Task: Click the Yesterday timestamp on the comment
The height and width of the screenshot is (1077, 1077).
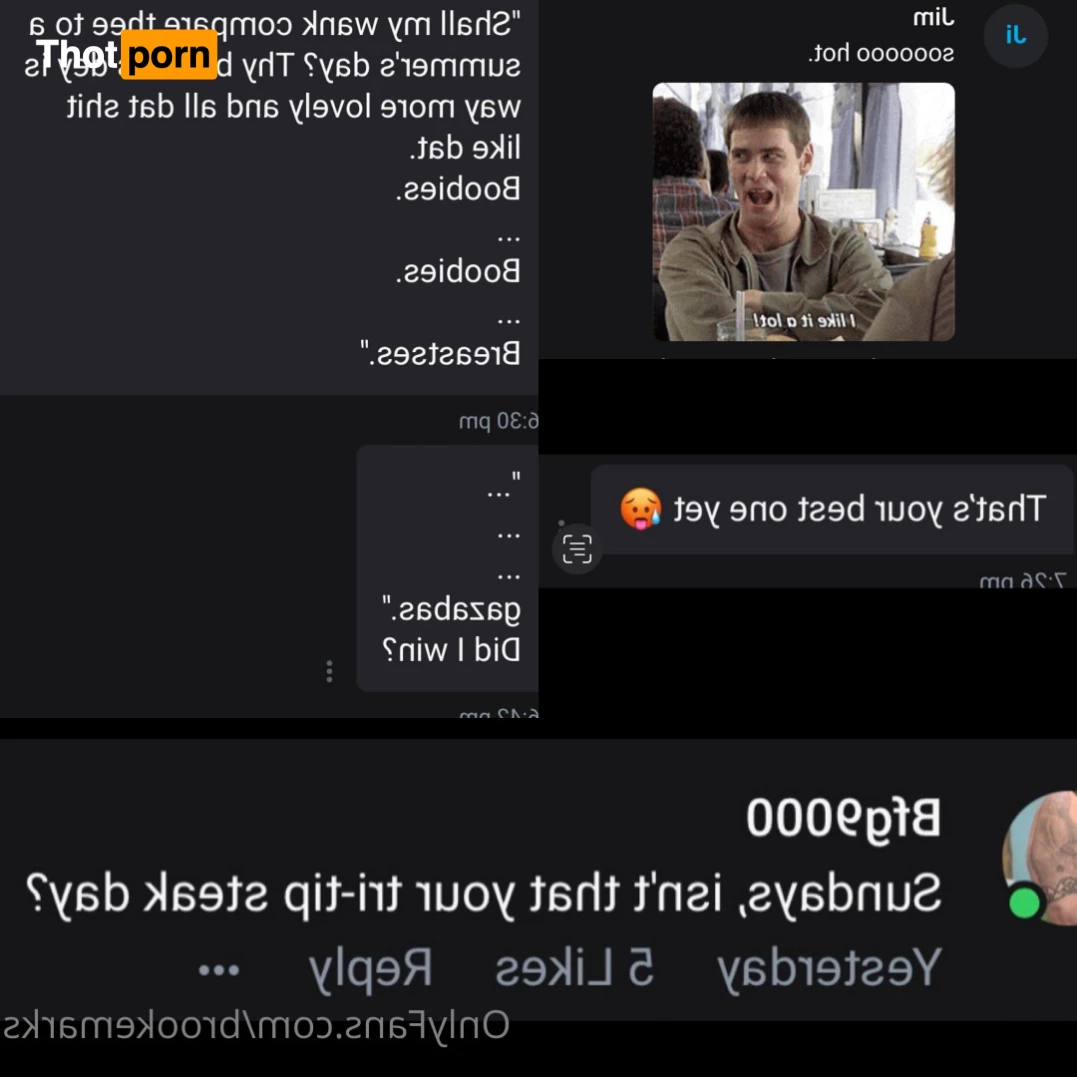Action: point(829,968)
